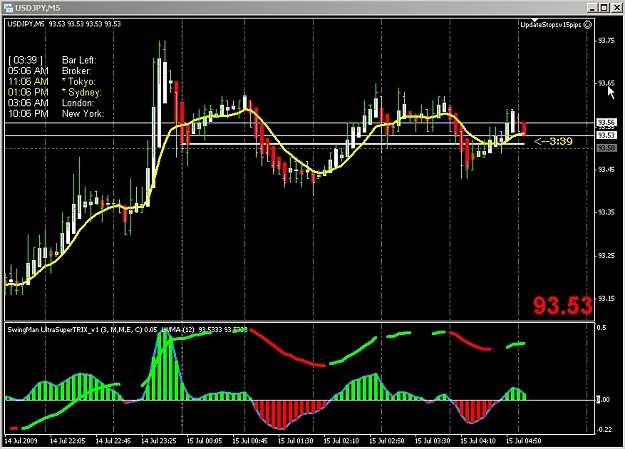Click the '05:06 AM' broker time value

click(28, 71)
